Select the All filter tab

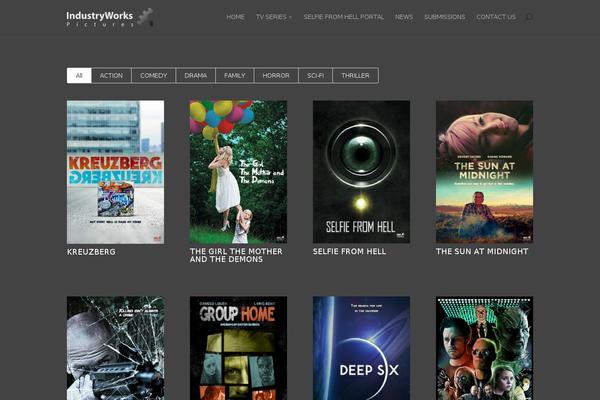(x=79, y=75)
